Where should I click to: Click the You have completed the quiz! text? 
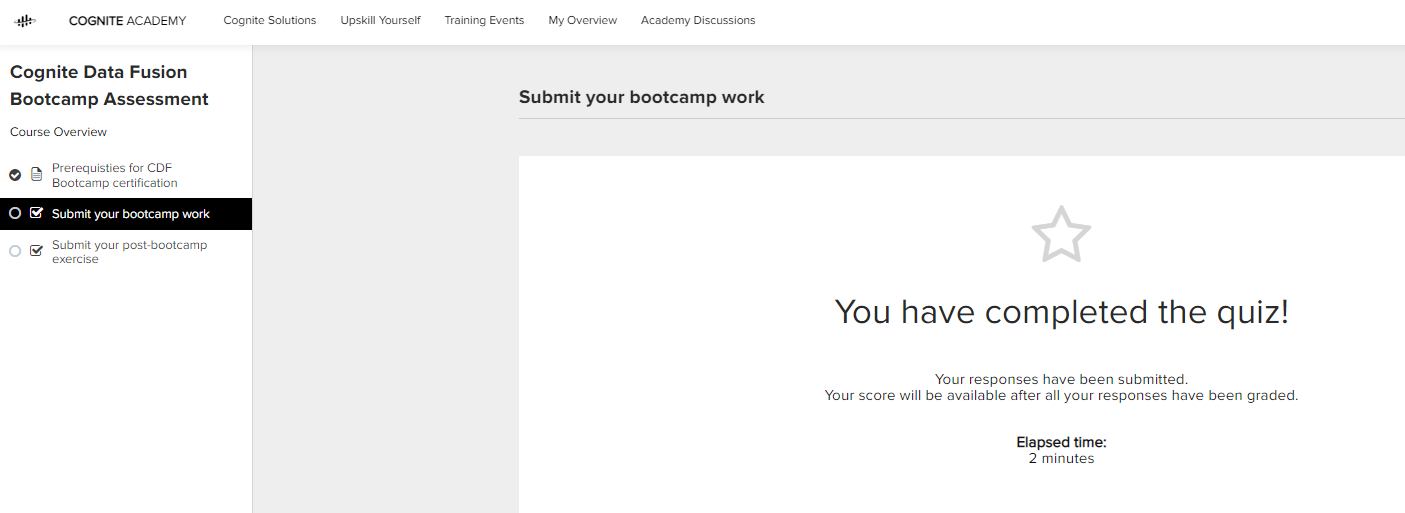click(x=1061, y=312)
